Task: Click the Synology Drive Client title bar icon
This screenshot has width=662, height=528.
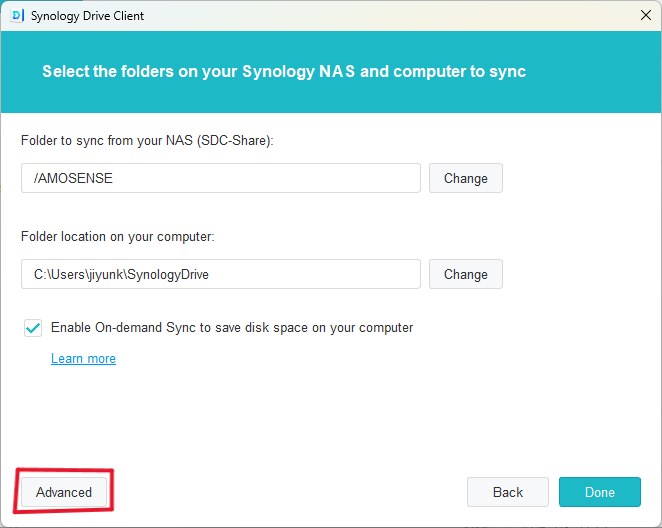Action: point(17,16)
